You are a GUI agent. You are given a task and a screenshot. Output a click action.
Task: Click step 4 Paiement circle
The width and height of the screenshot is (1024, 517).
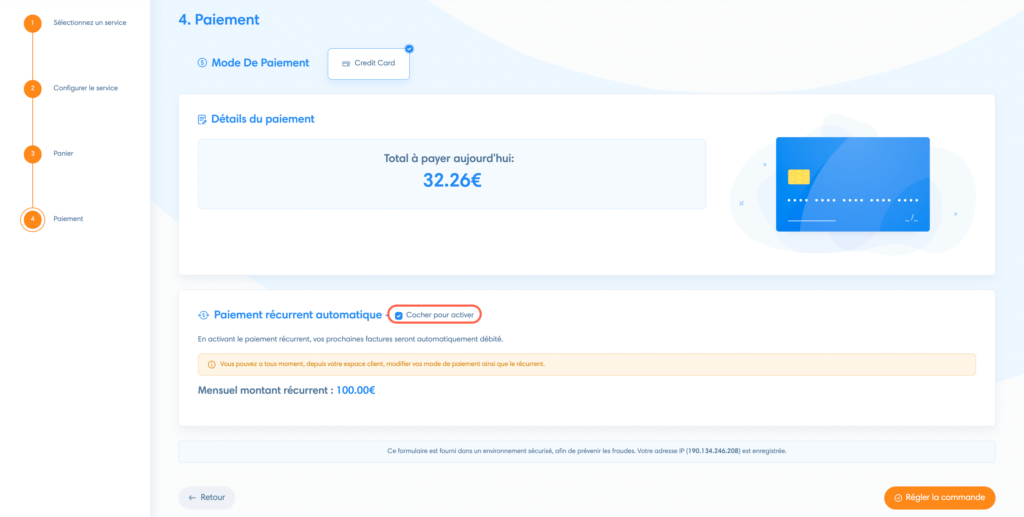[x=32, y=219]
